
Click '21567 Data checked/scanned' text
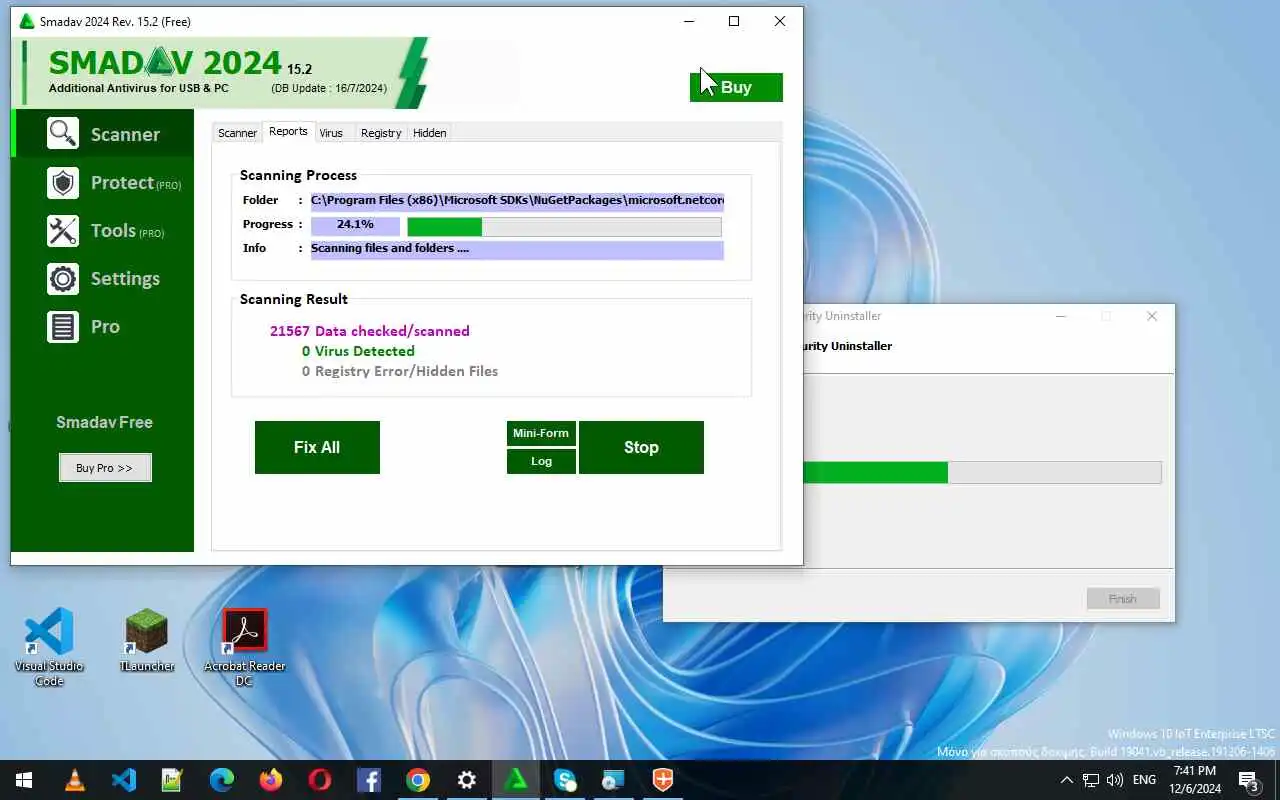click(x=369, y=331)
